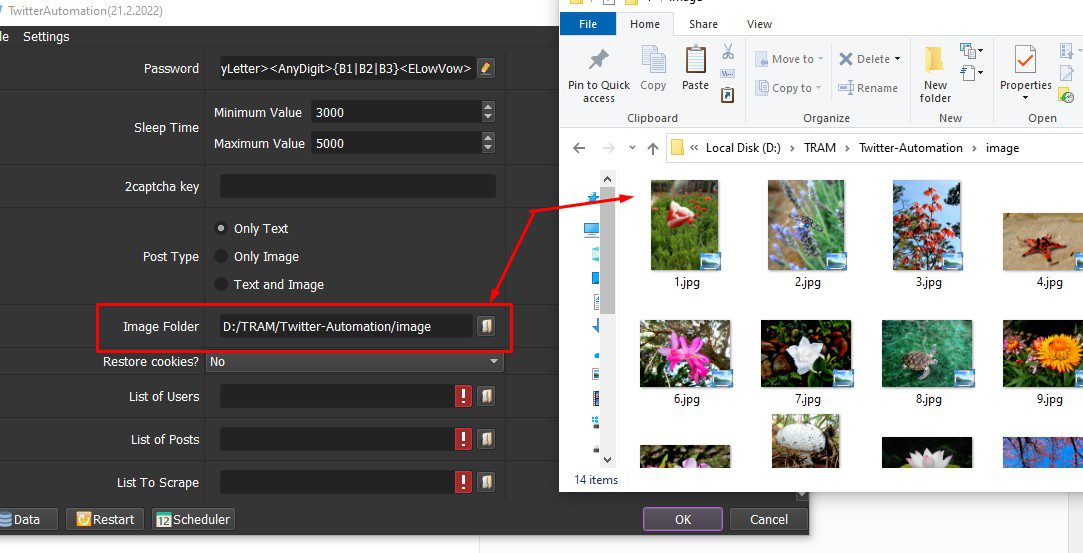Image resolution: width=1083 pixels, height=553 pixels.
Task: Click the Paste icon in Explorer ribbon
Action: [695, 59]
